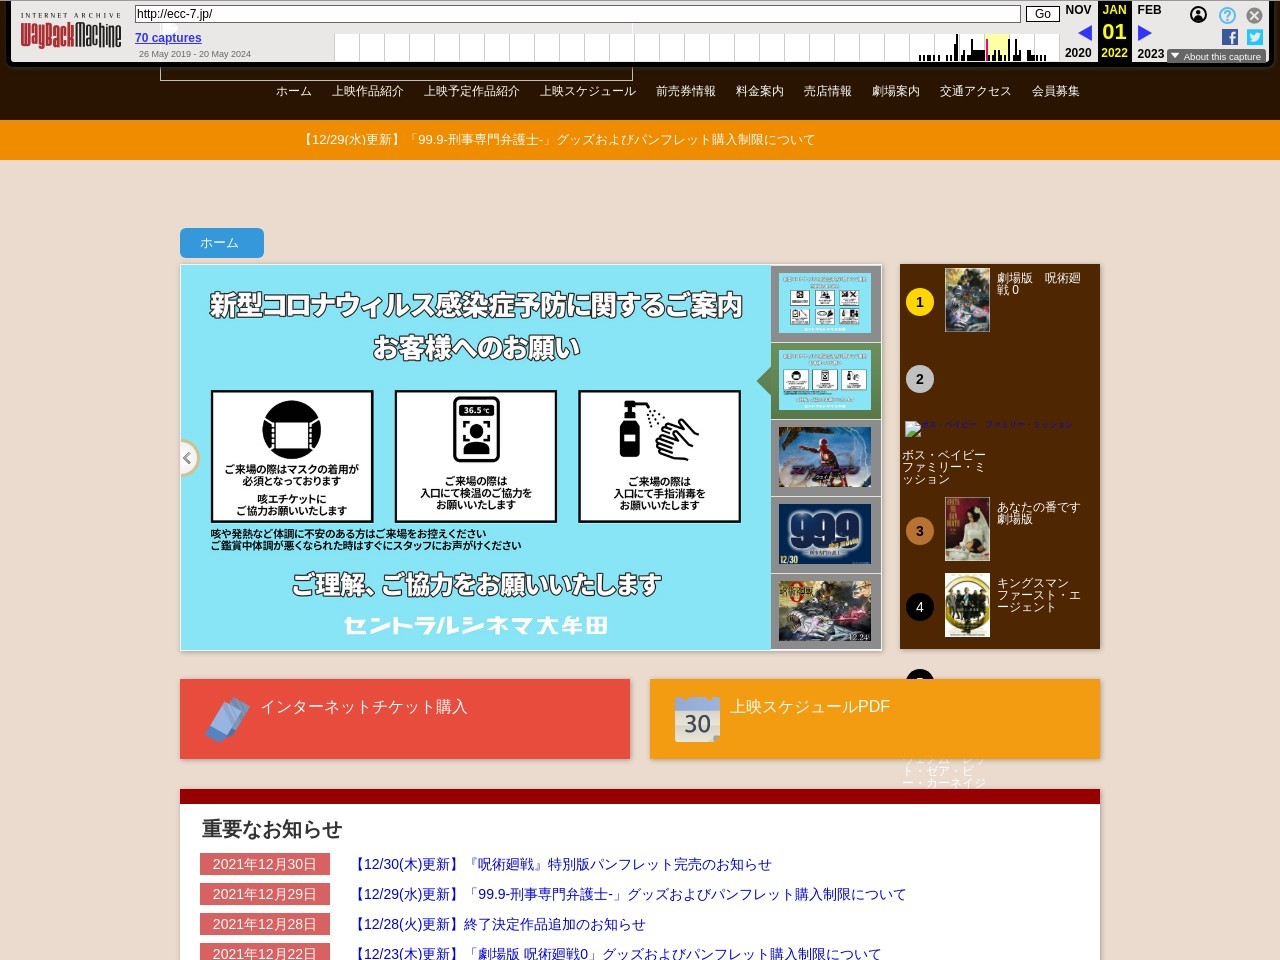
Task: Open 上映スケジュールPDF button
Action: pos(875,719)
